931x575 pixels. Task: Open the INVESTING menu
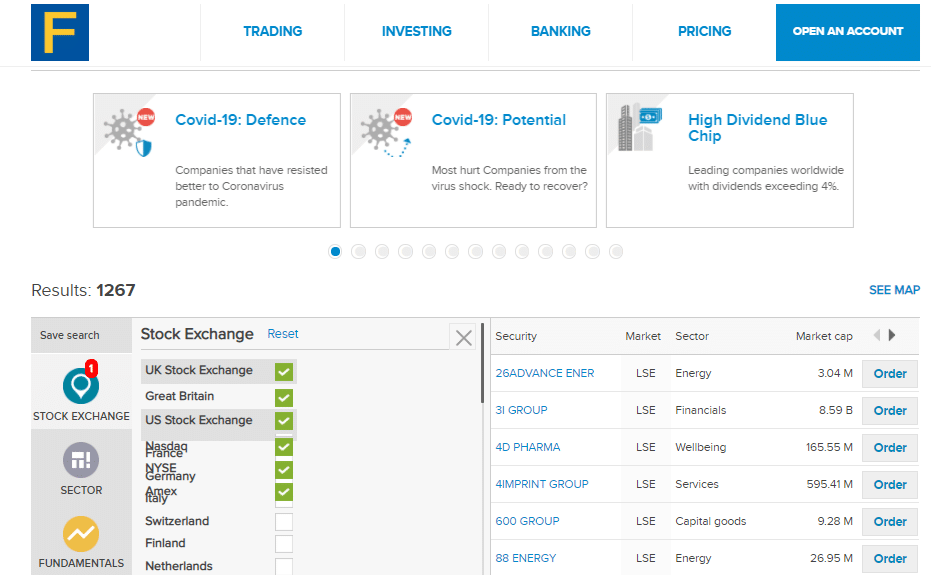(x=416, y=31)
